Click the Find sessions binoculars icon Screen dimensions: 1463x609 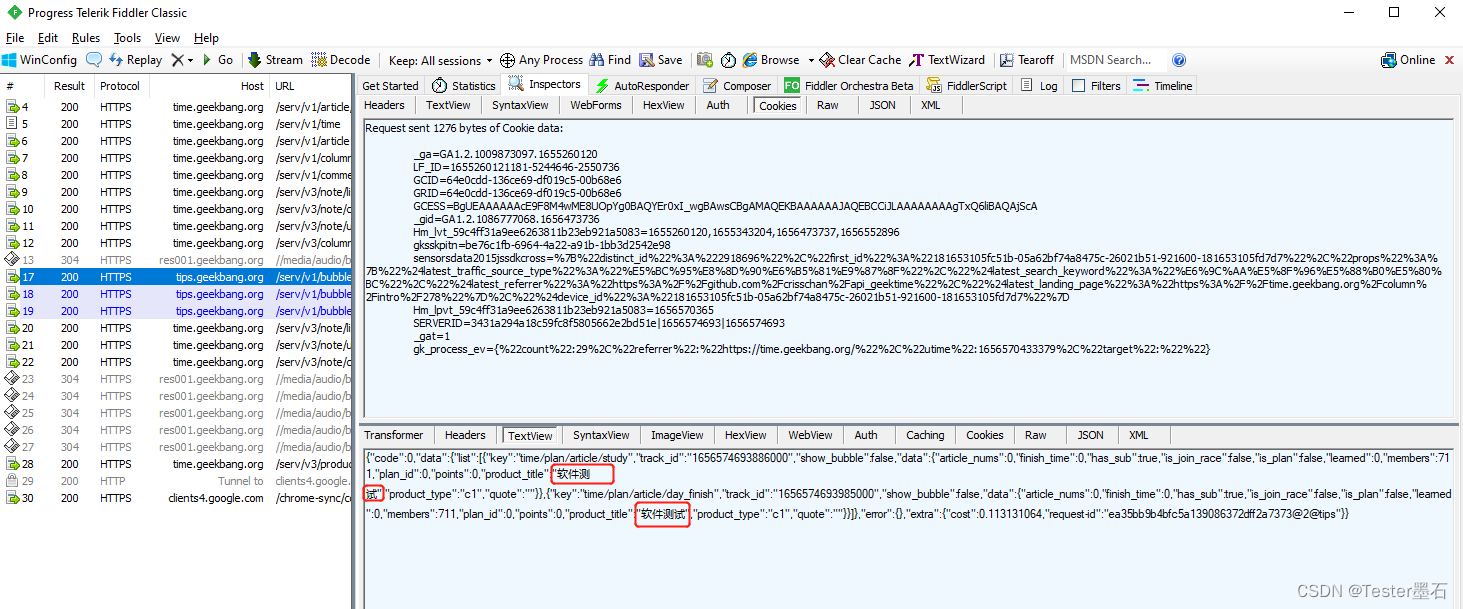click(x=597, y=59)
